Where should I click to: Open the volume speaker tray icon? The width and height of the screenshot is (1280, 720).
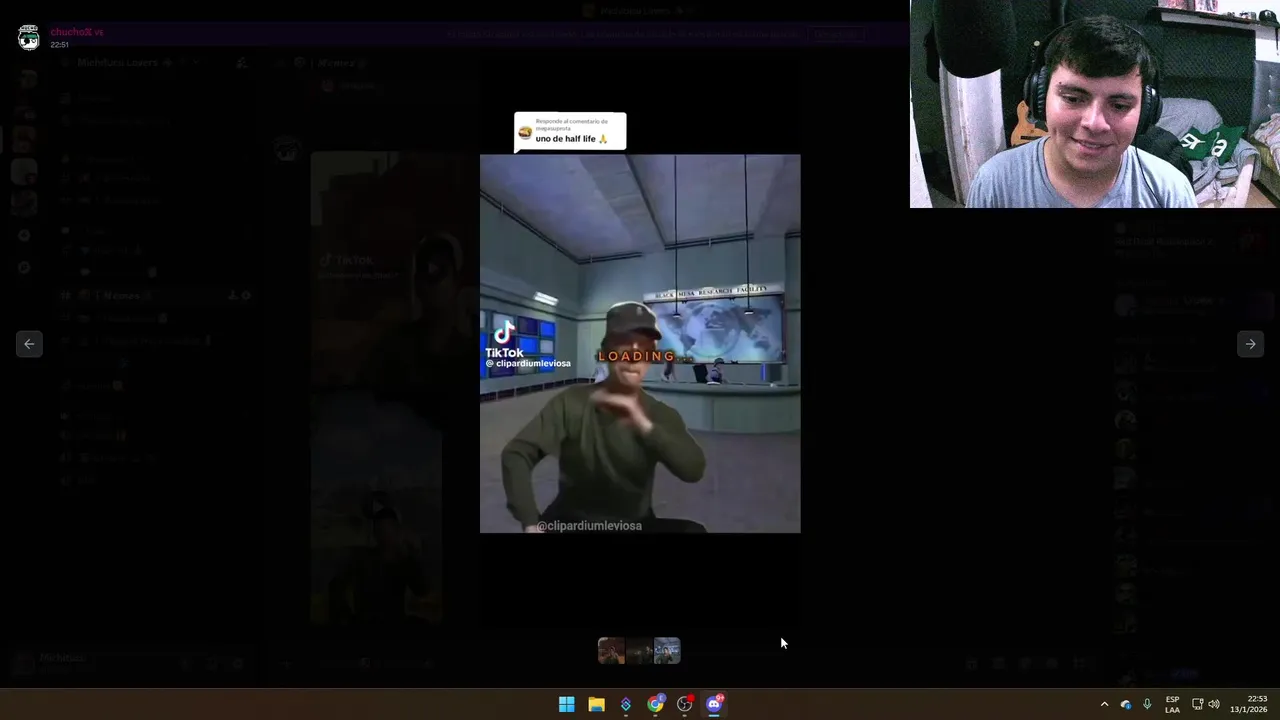click(1214, 704)
